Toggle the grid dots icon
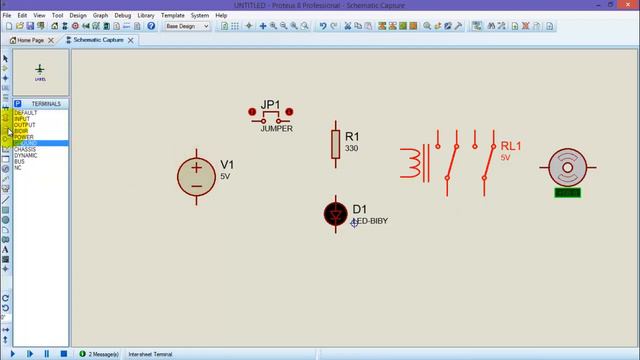 [x=235, y=26]
